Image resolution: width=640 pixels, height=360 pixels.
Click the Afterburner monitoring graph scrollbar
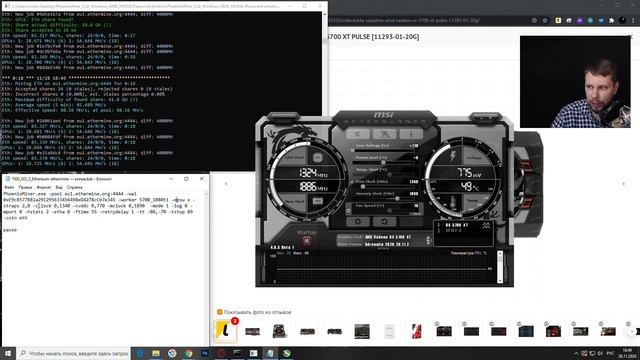point(500,267)
